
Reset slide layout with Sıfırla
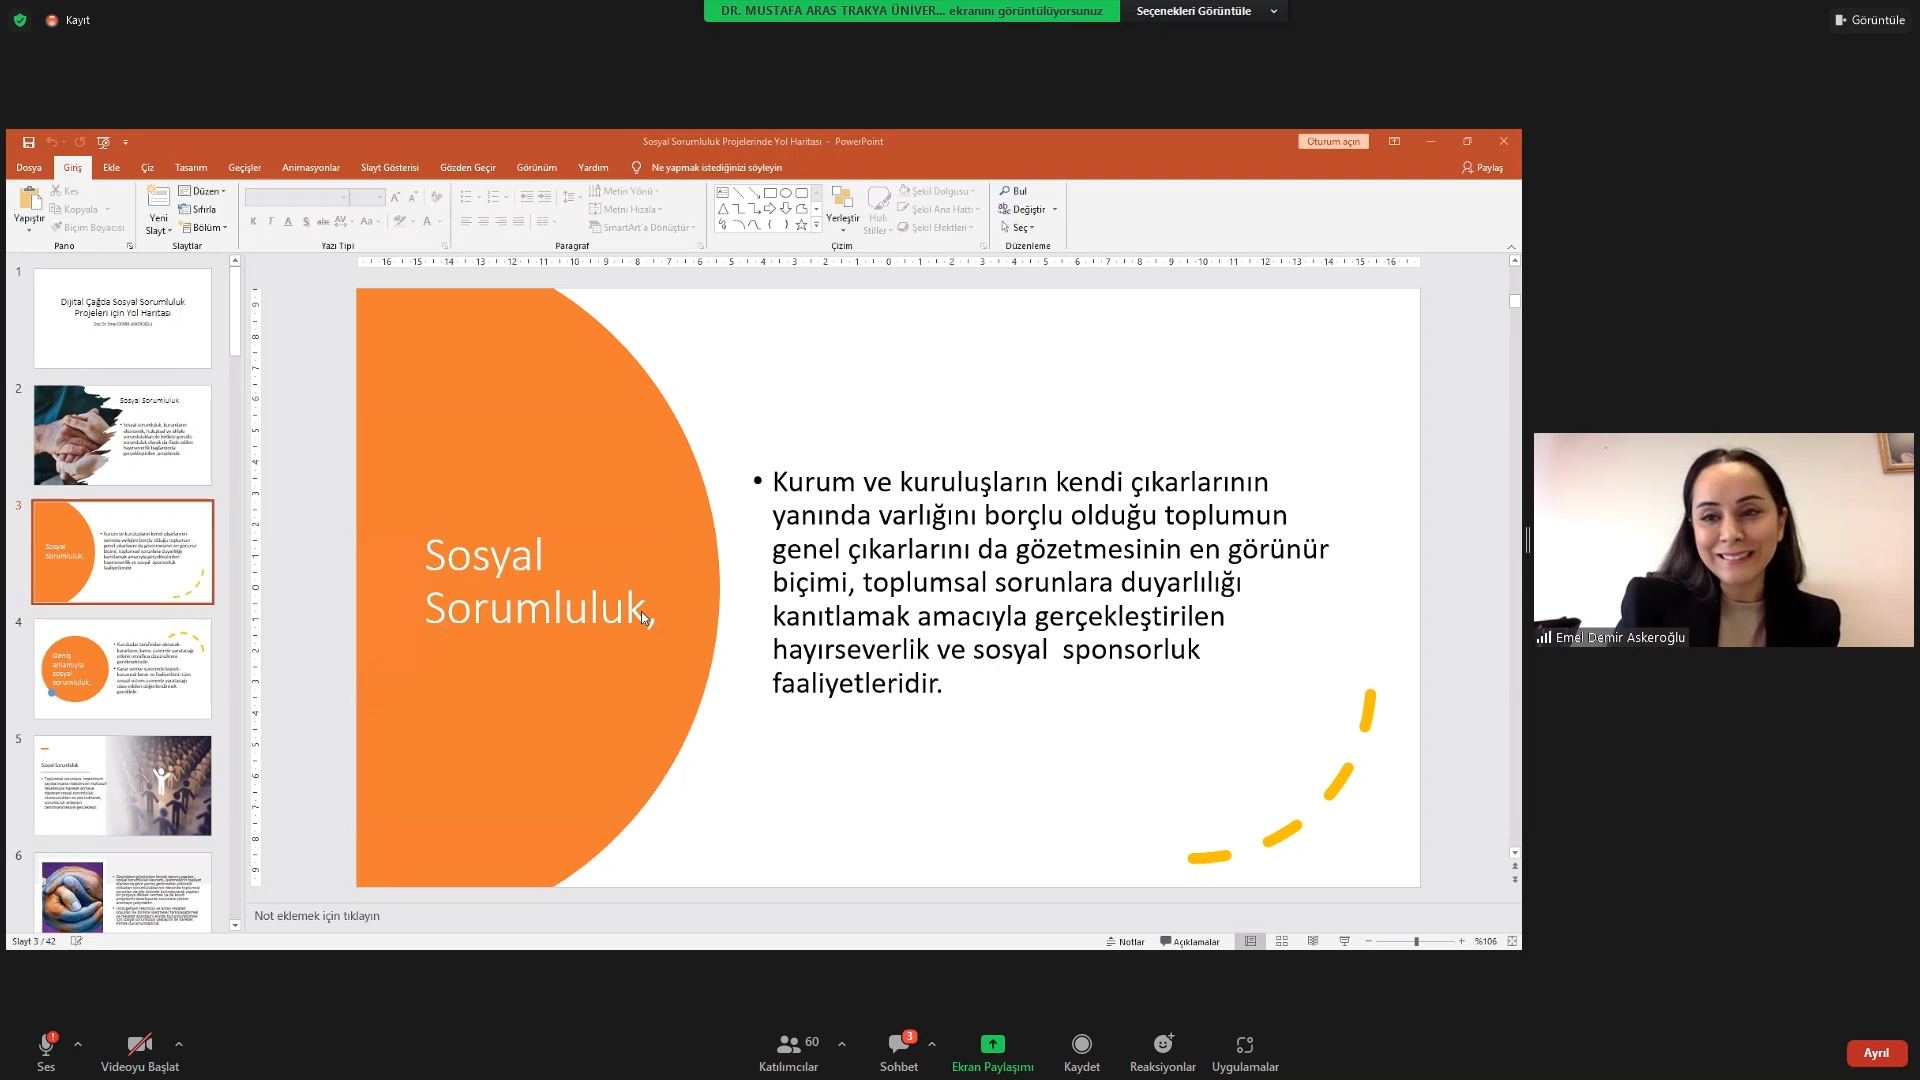197,209
